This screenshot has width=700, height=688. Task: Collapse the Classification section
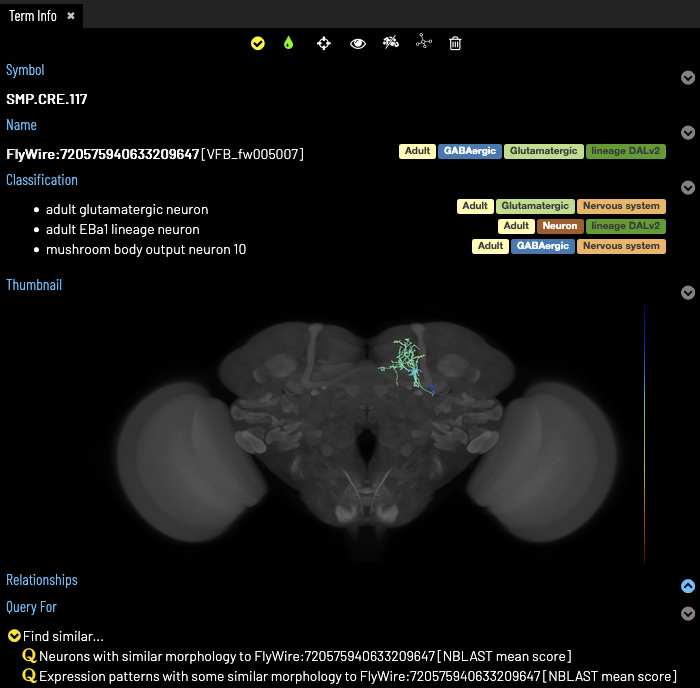(x=687, y=188)
